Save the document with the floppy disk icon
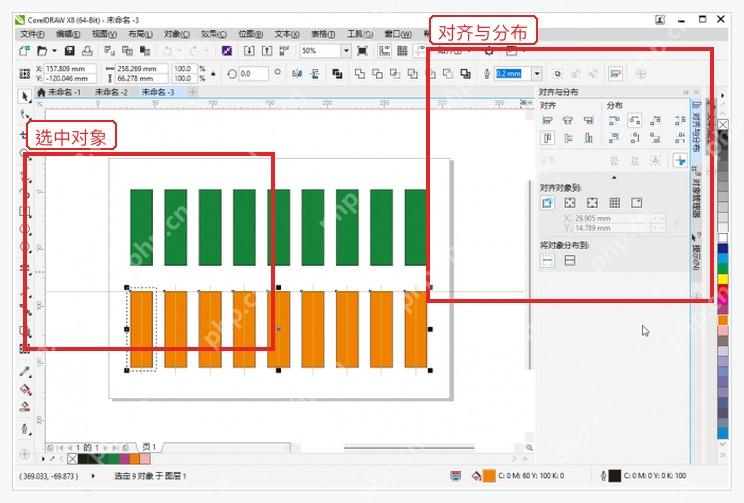Viewport: 744px width, 503px height. click(70, 50)
